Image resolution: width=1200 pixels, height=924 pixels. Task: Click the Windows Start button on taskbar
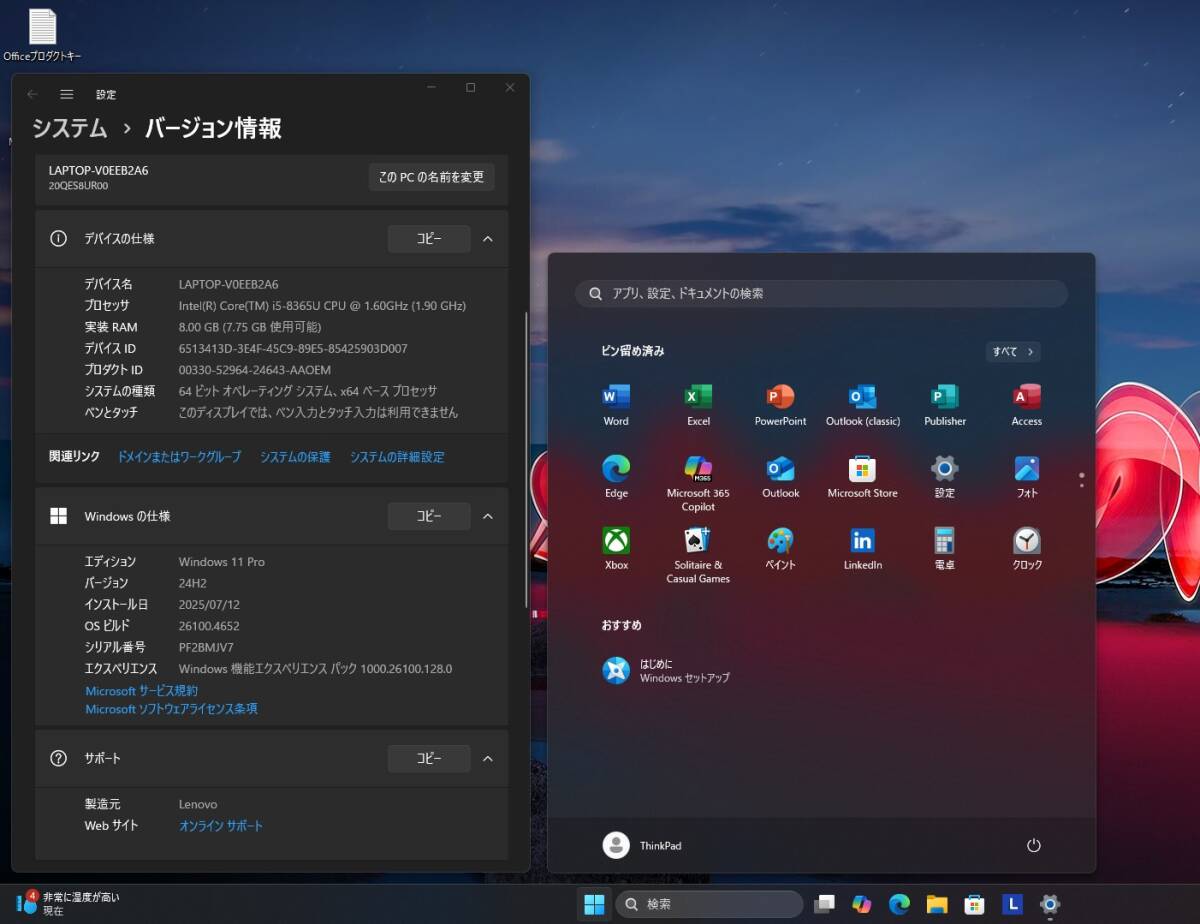tap(594, 904)
